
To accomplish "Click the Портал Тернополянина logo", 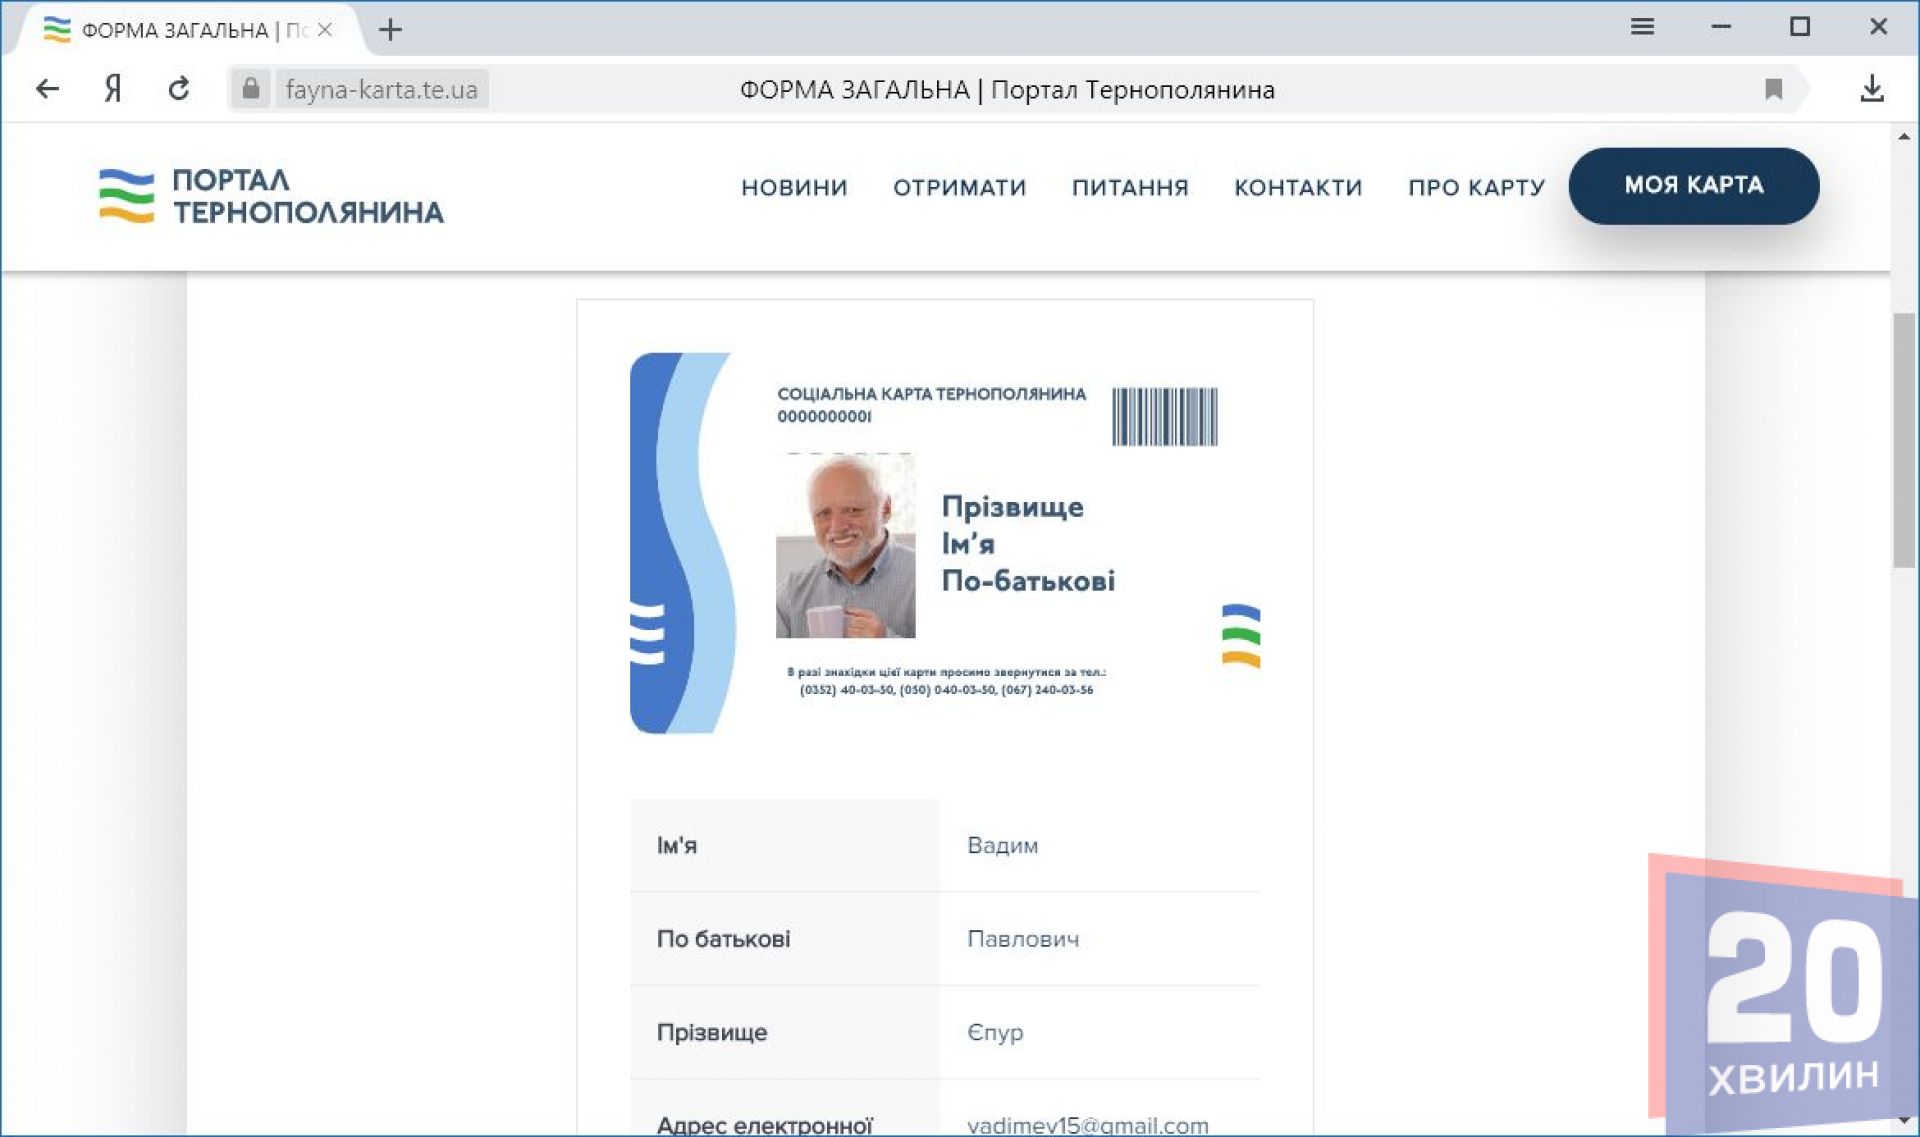I will 271,196.
